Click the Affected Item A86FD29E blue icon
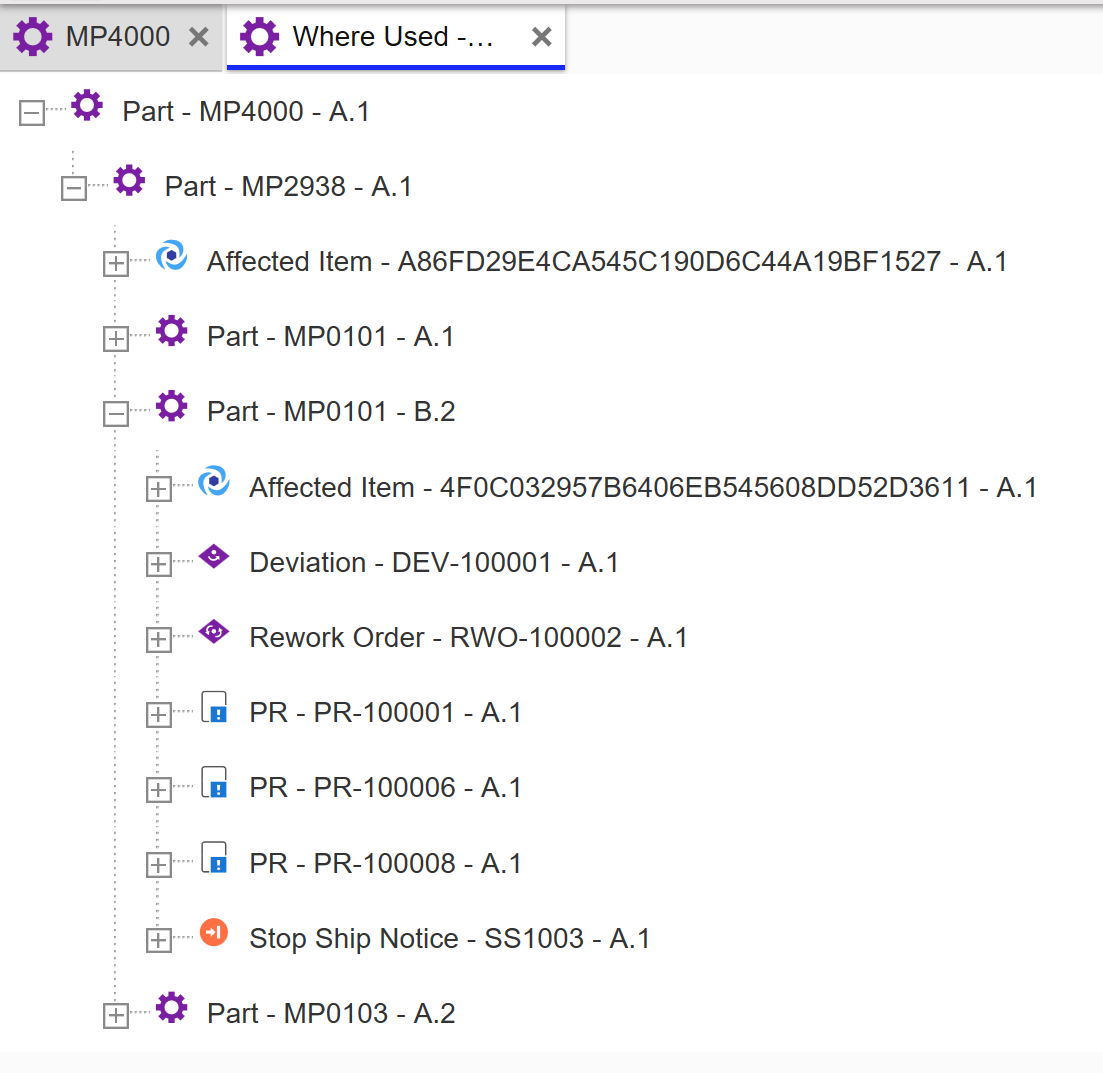This screenshot has width=1103, height=1073. (x=172, y=256)
